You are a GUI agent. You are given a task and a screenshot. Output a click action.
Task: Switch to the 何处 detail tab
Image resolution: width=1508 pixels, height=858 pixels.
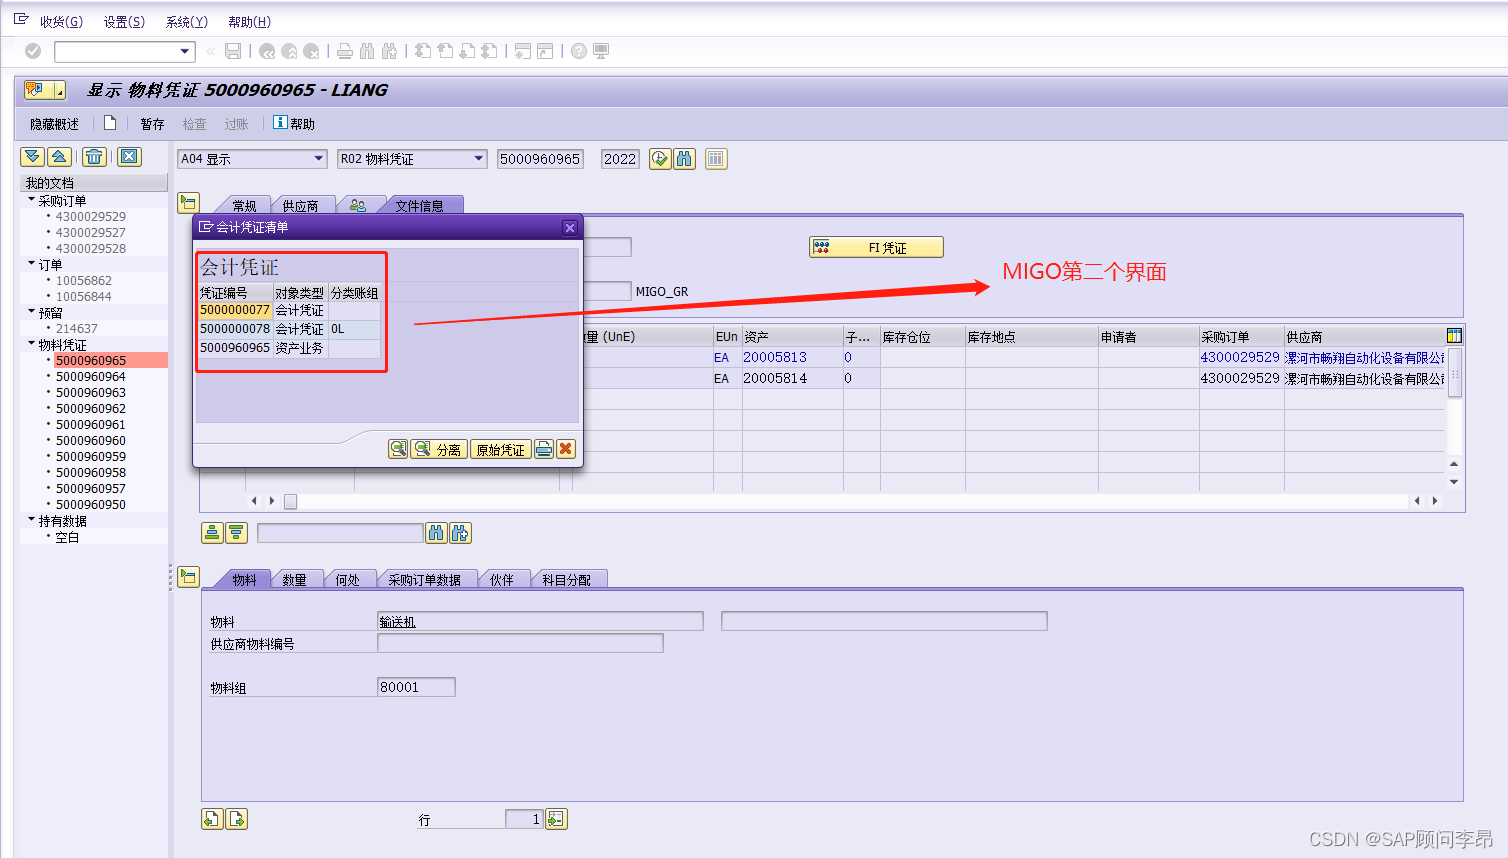pos(347,580)
